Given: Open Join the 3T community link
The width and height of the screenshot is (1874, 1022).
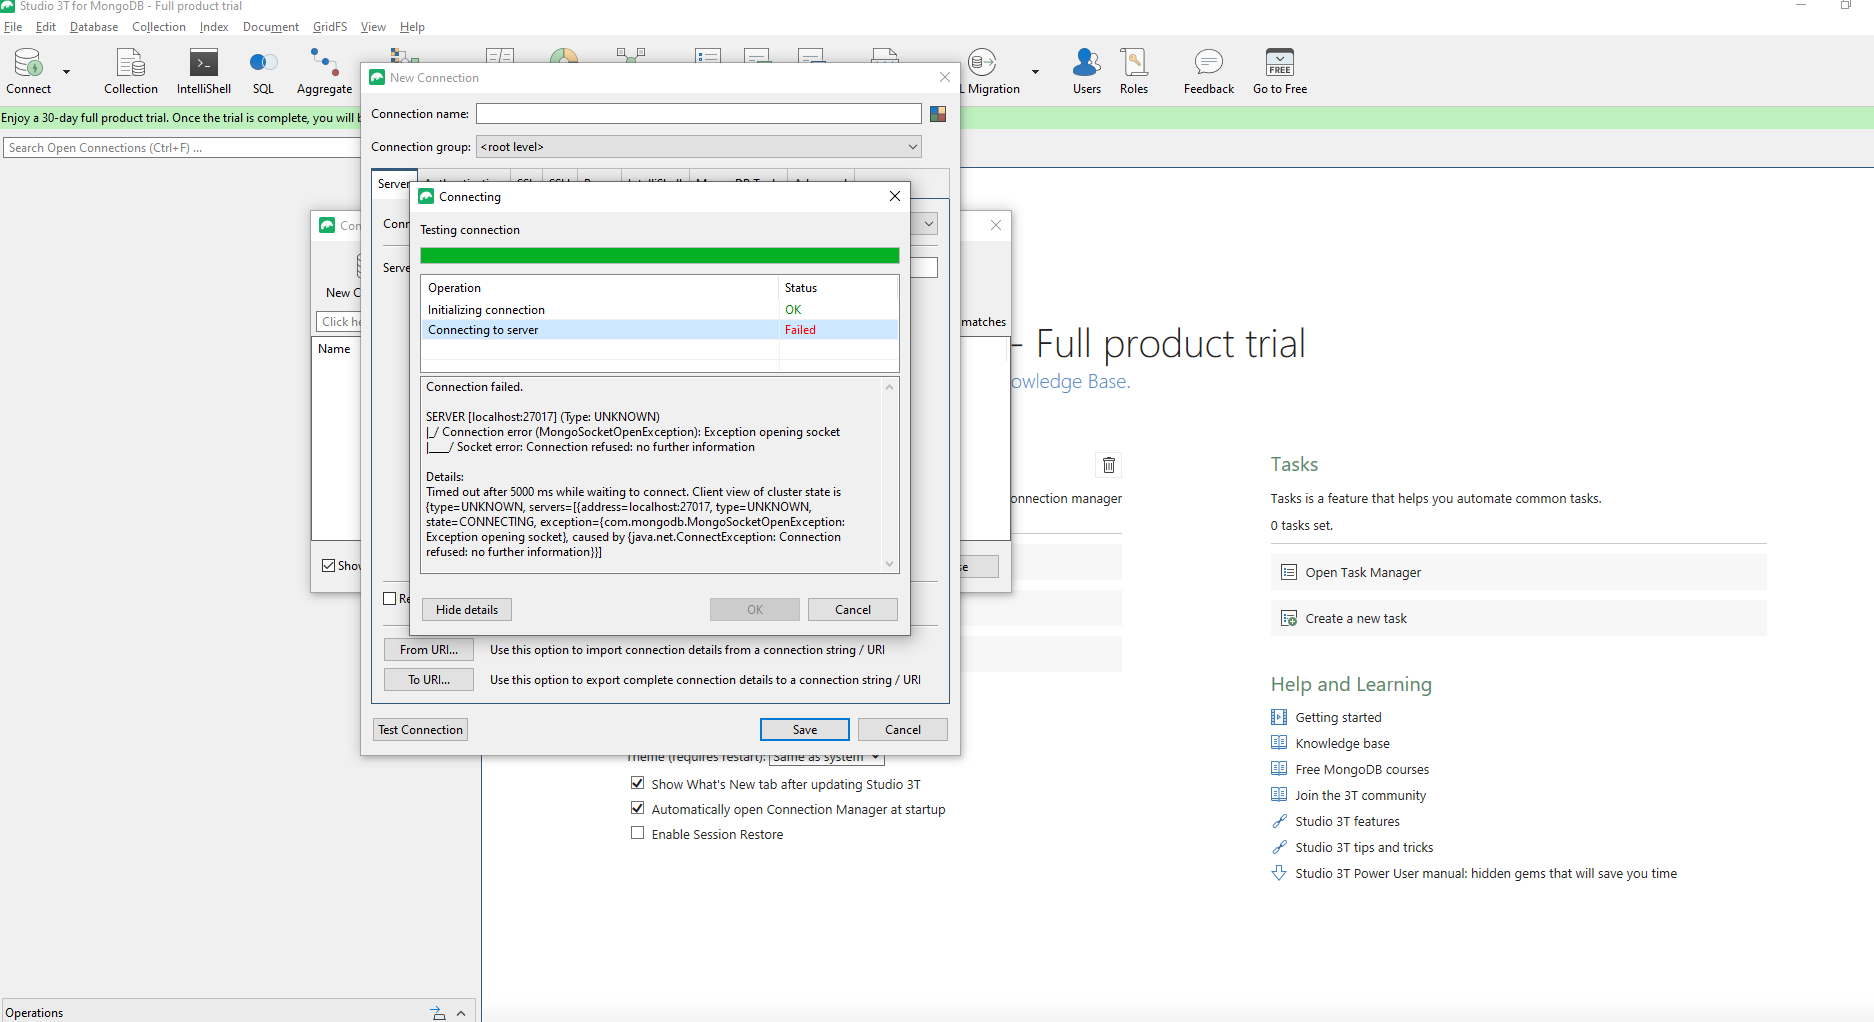Looking at the screenshot, I should pyautogui.click(x=1361, y=795).
